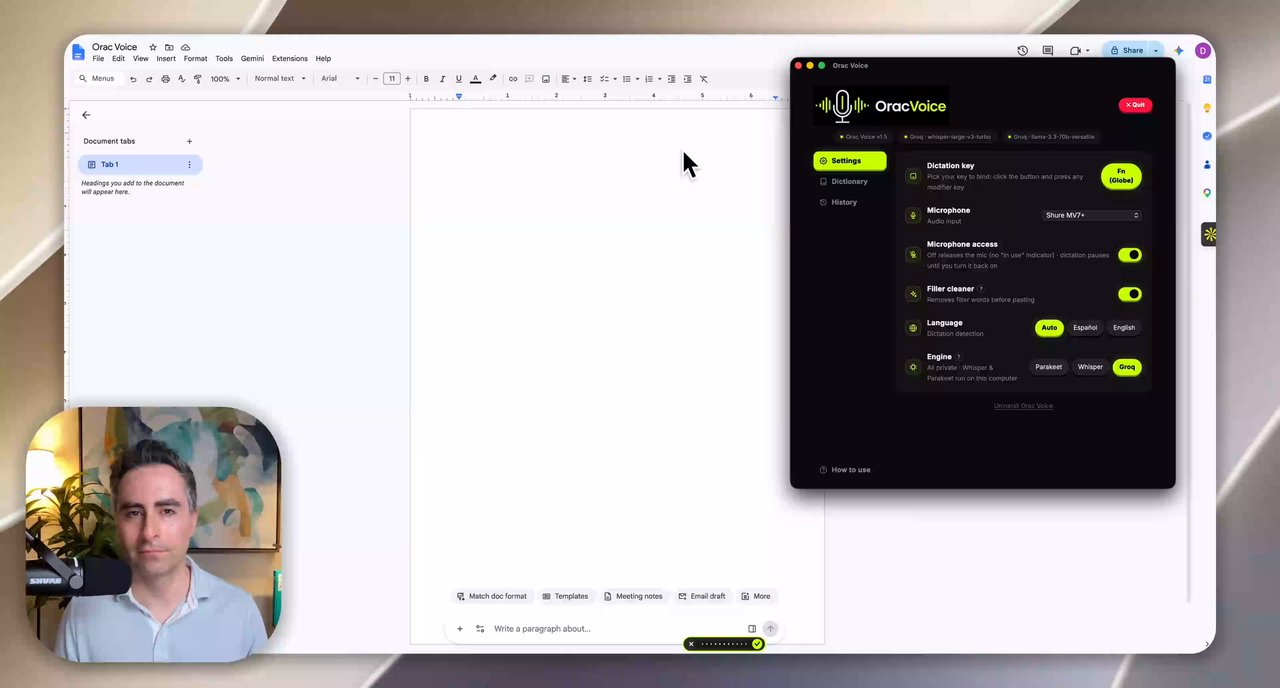1280x688 pixels.
Task: Open Tab 1 three-dot options
Action: [189, 164]
